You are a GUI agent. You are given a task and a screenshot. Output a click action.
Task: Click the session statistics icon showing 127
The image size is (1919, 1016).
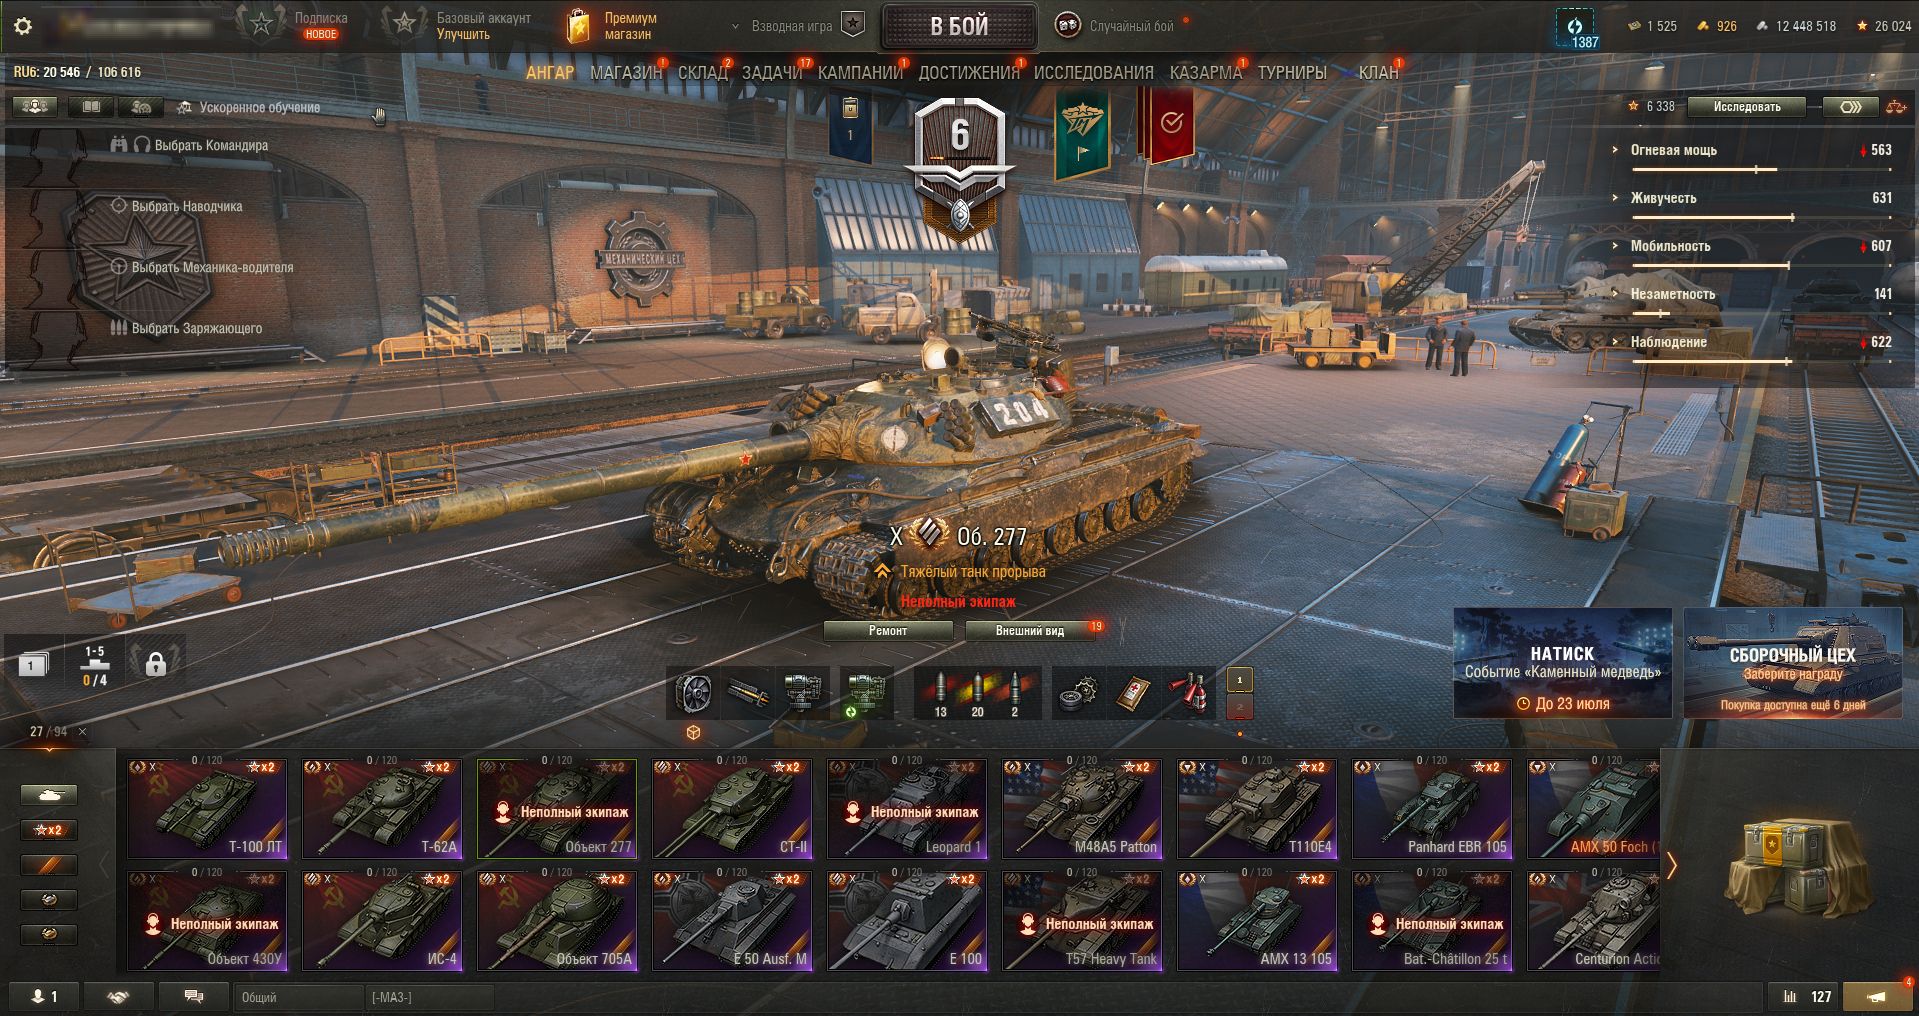(1808, 997)
